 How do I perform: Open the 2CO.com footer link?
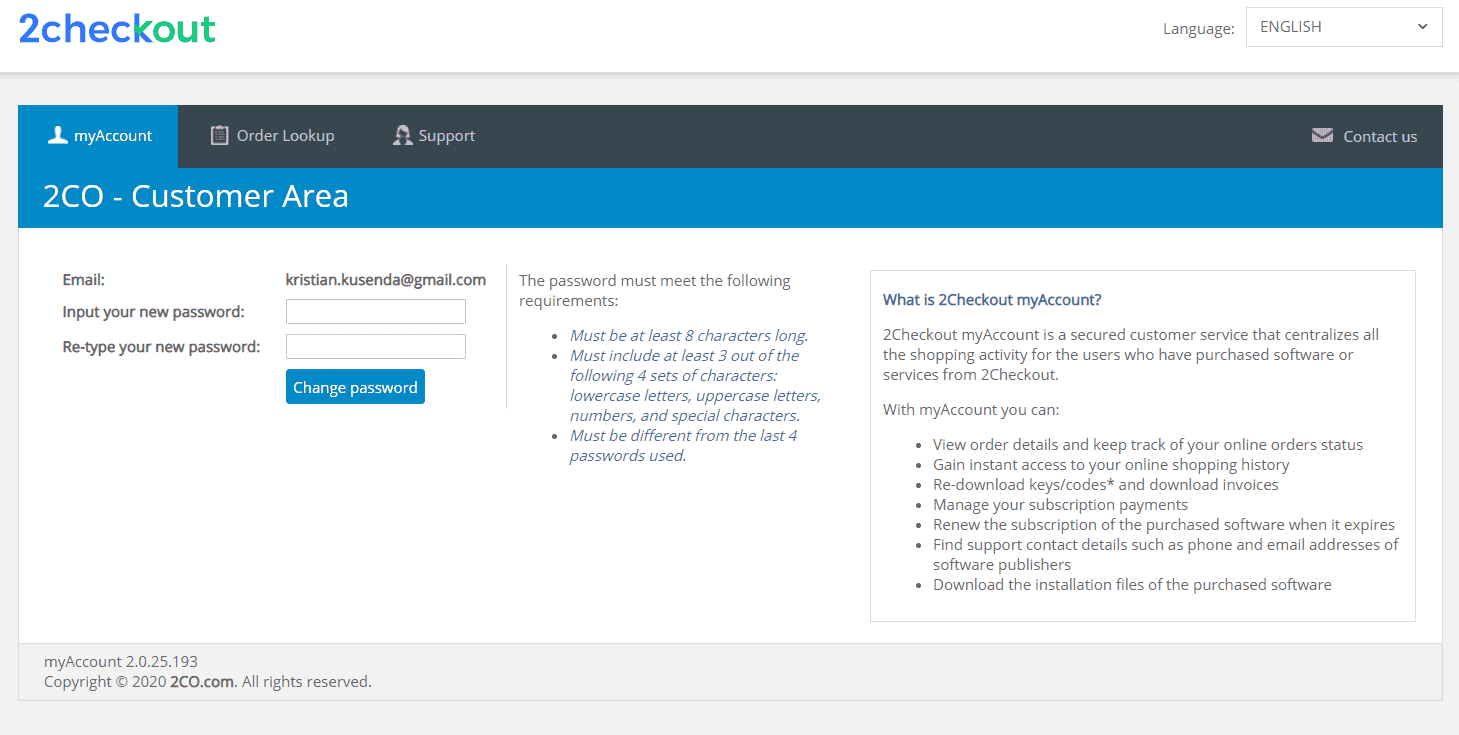(x=201, y=681)
